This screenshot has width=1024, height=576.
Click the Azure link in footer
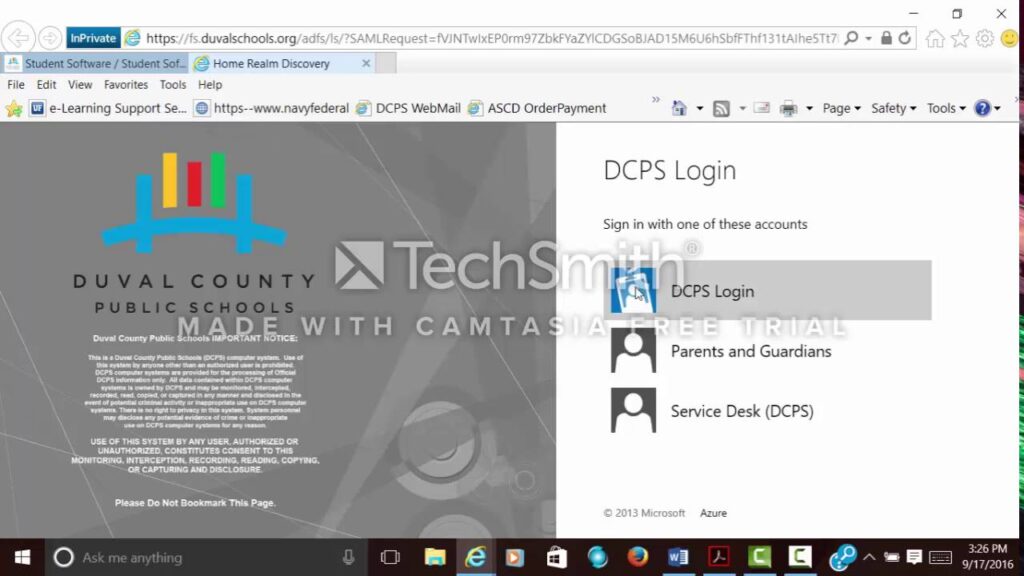713,513
